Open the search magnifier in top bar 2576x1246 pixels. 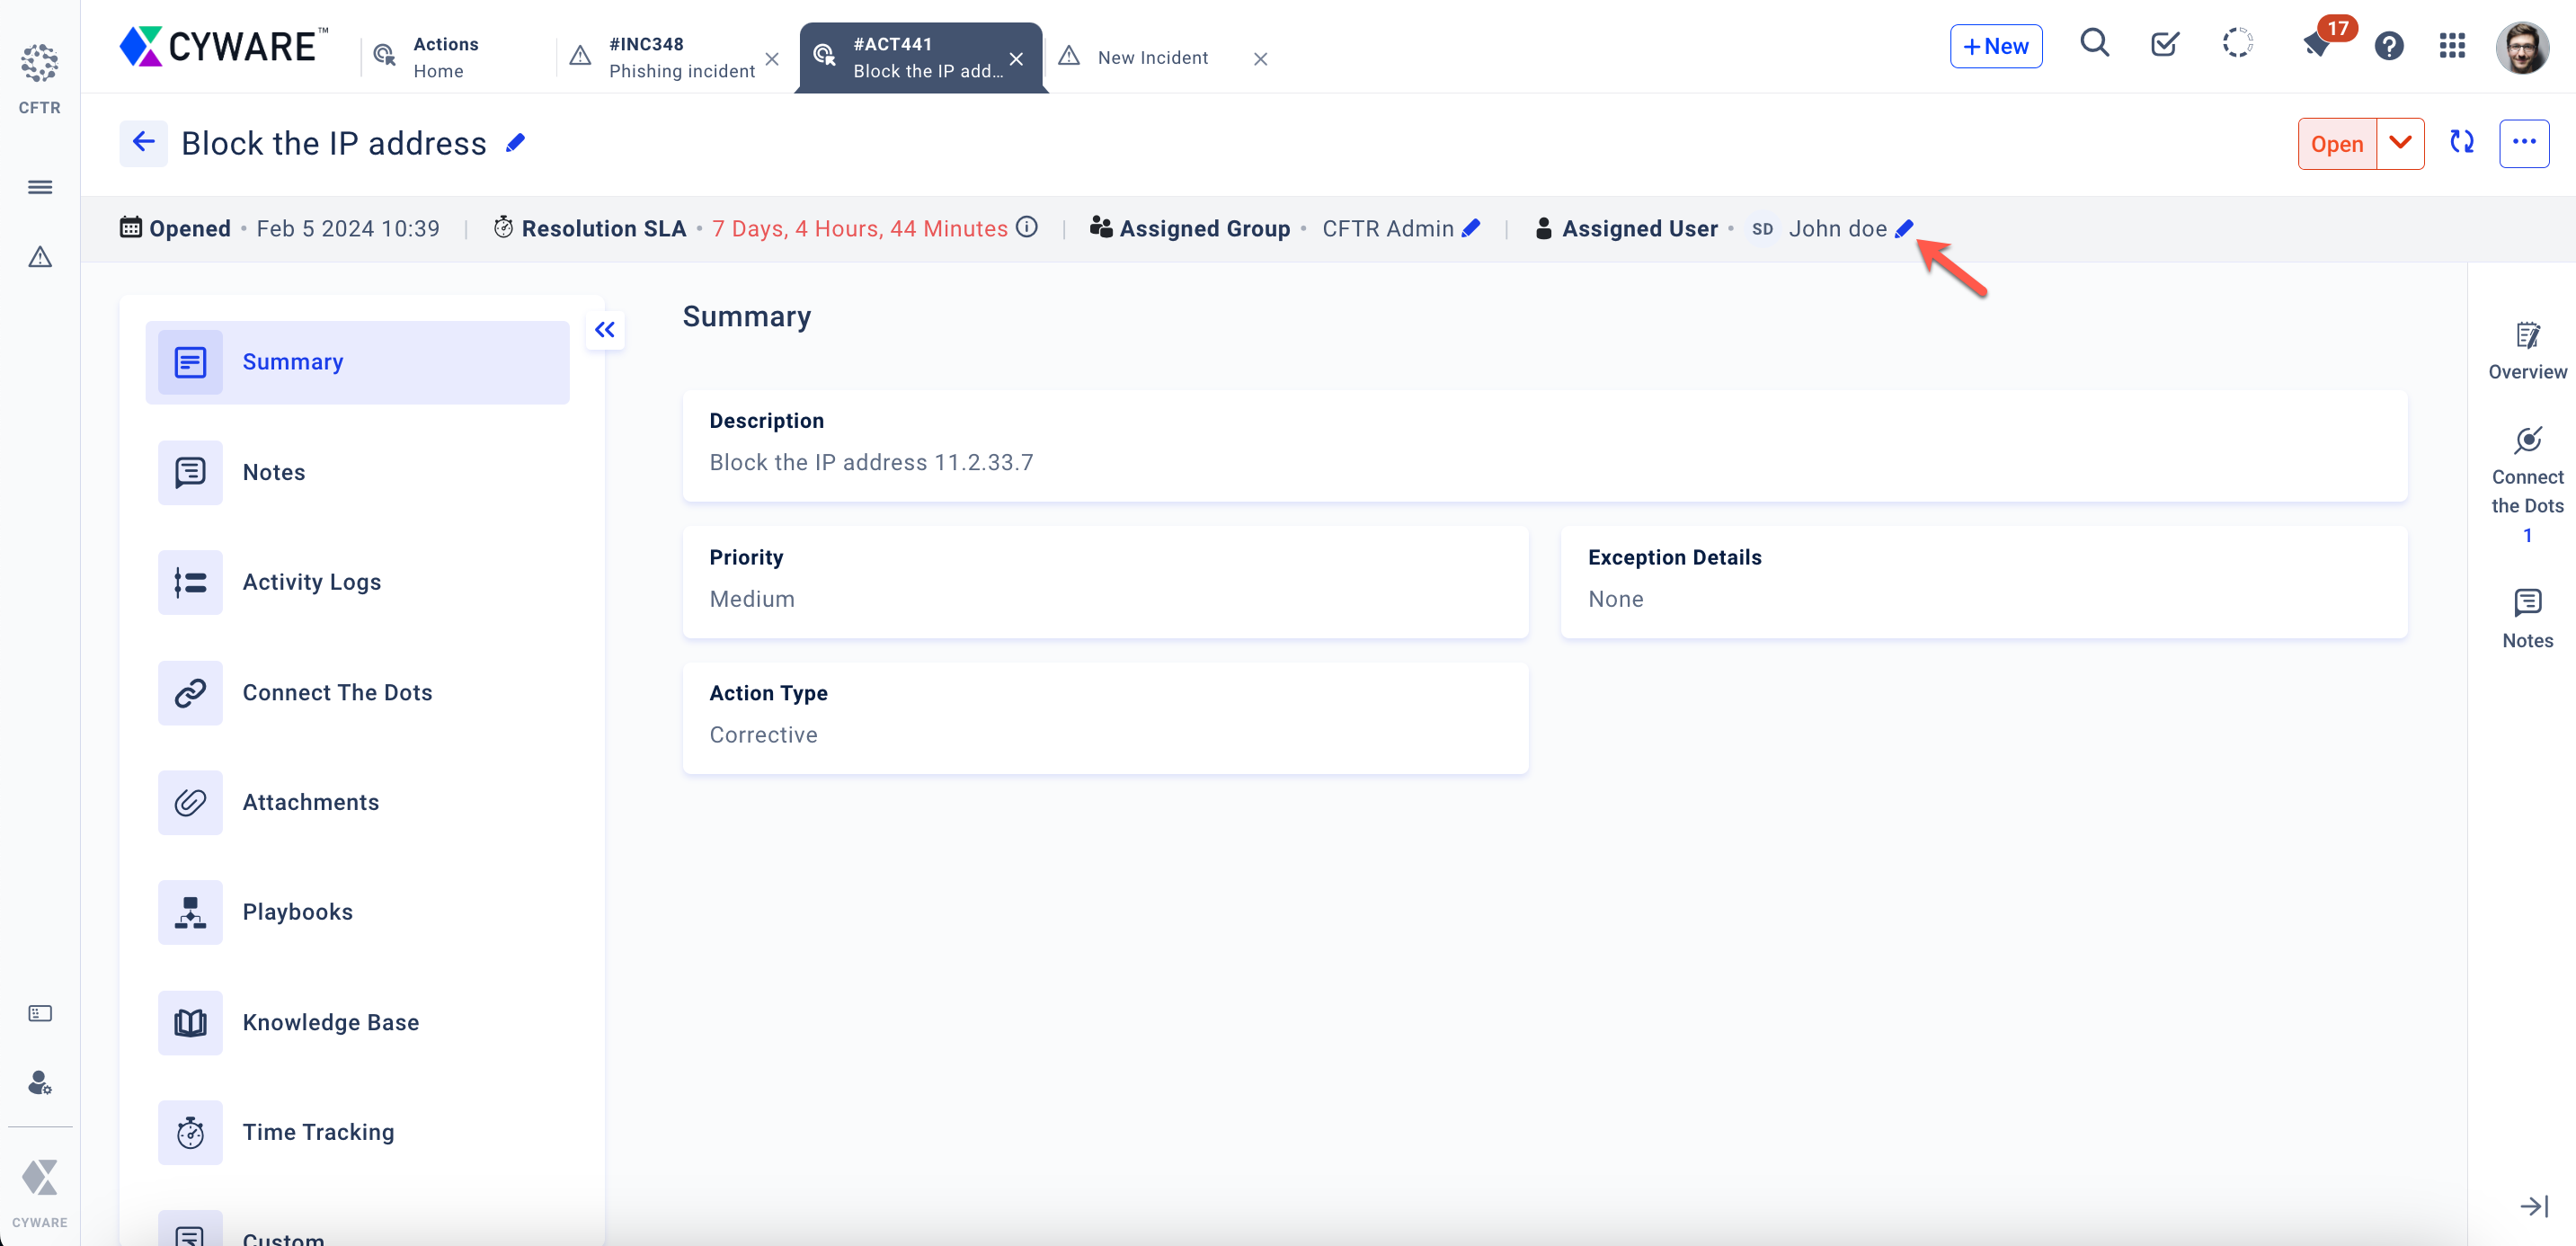click(x=2094, y=44)
